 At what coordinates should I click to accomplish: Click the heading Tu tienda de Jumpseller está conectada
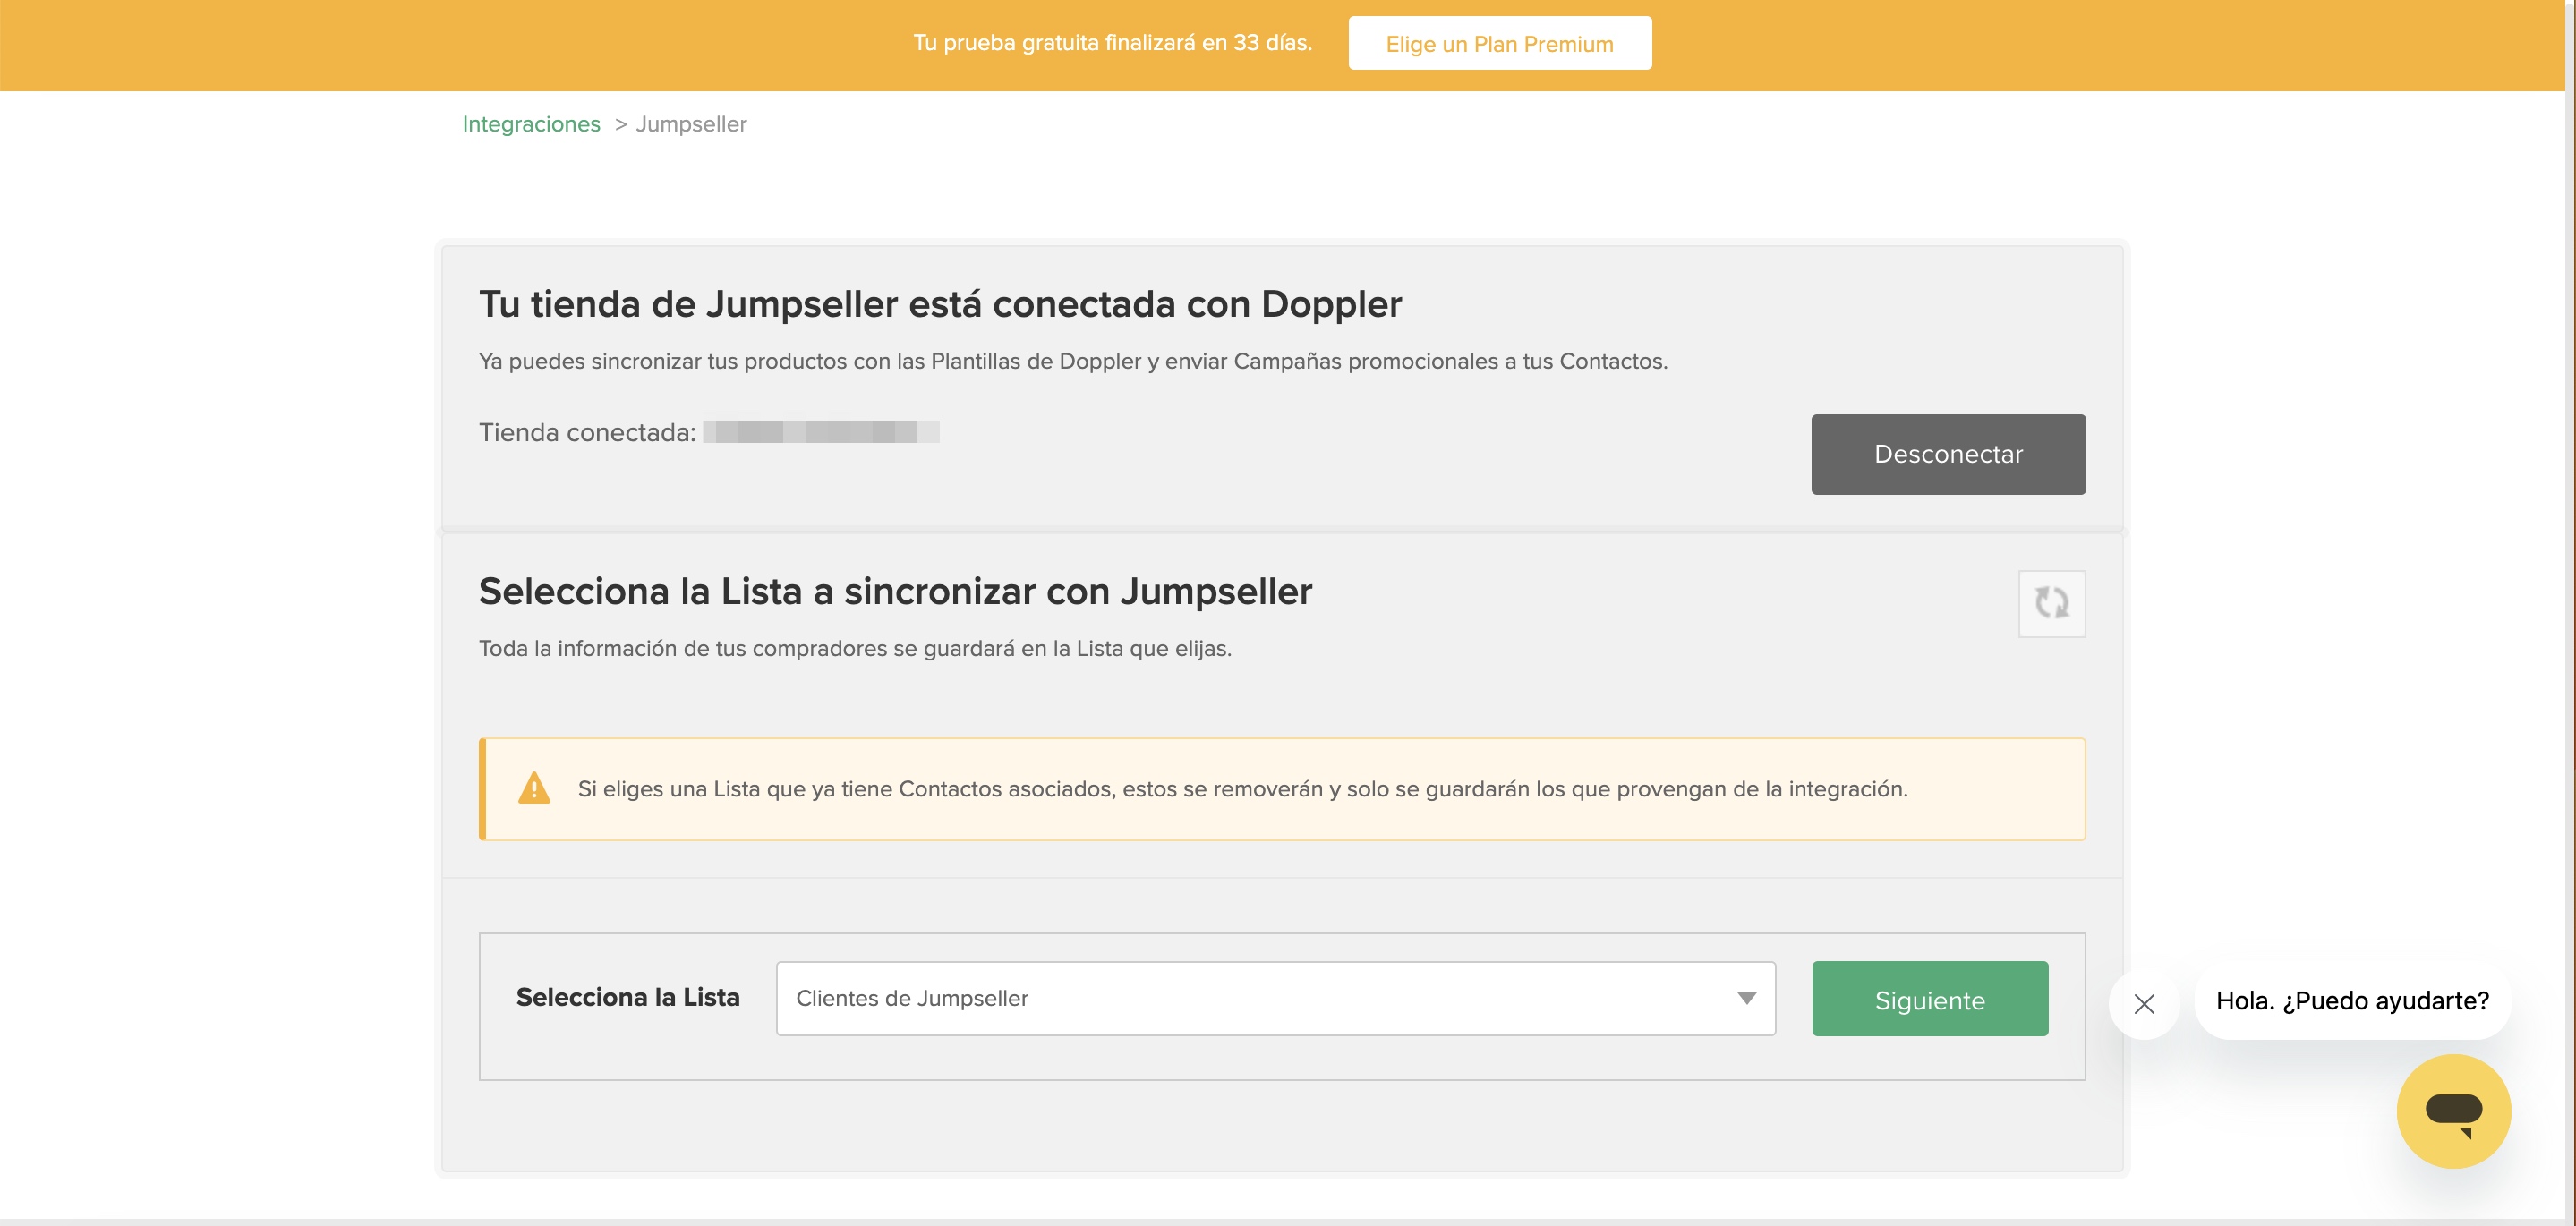point(940,304)
